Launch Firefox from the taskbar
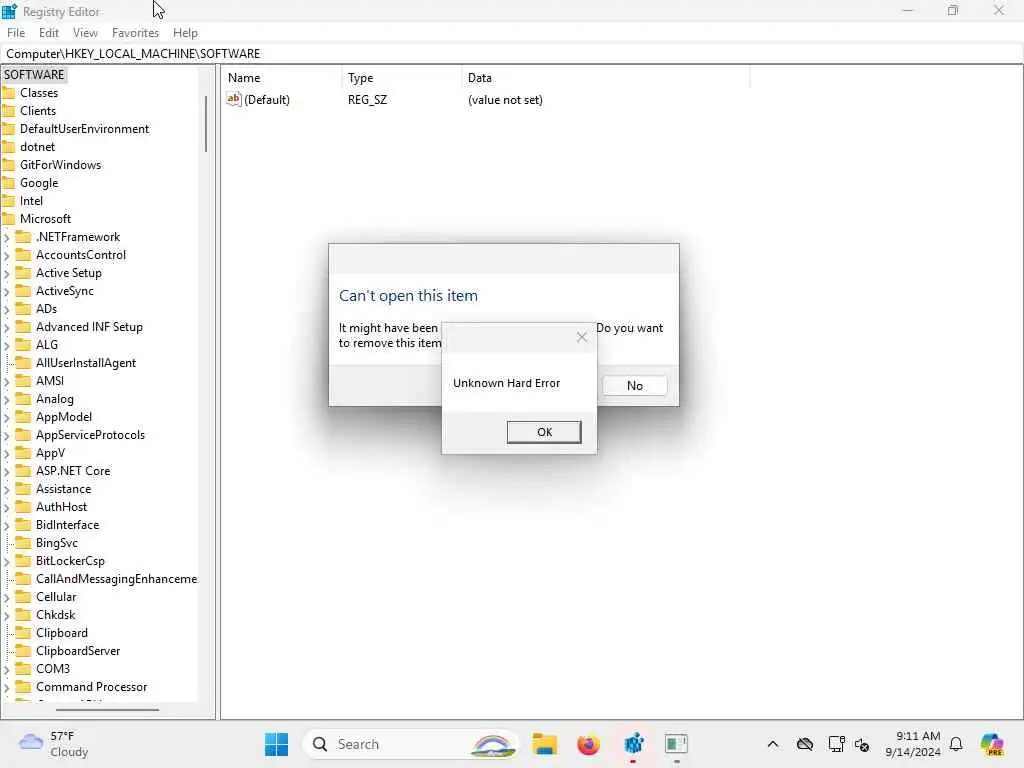Screen dimensions: 1024x768 pyautogui.click(x=588, y=744)
